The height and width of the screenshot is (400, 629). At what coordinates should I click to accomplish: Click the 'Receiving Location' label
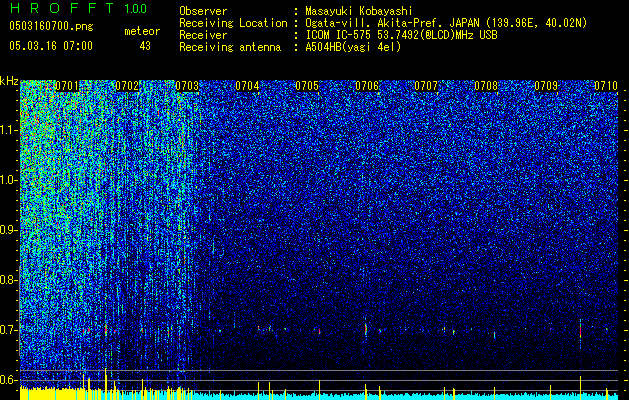tap(233, 23)
